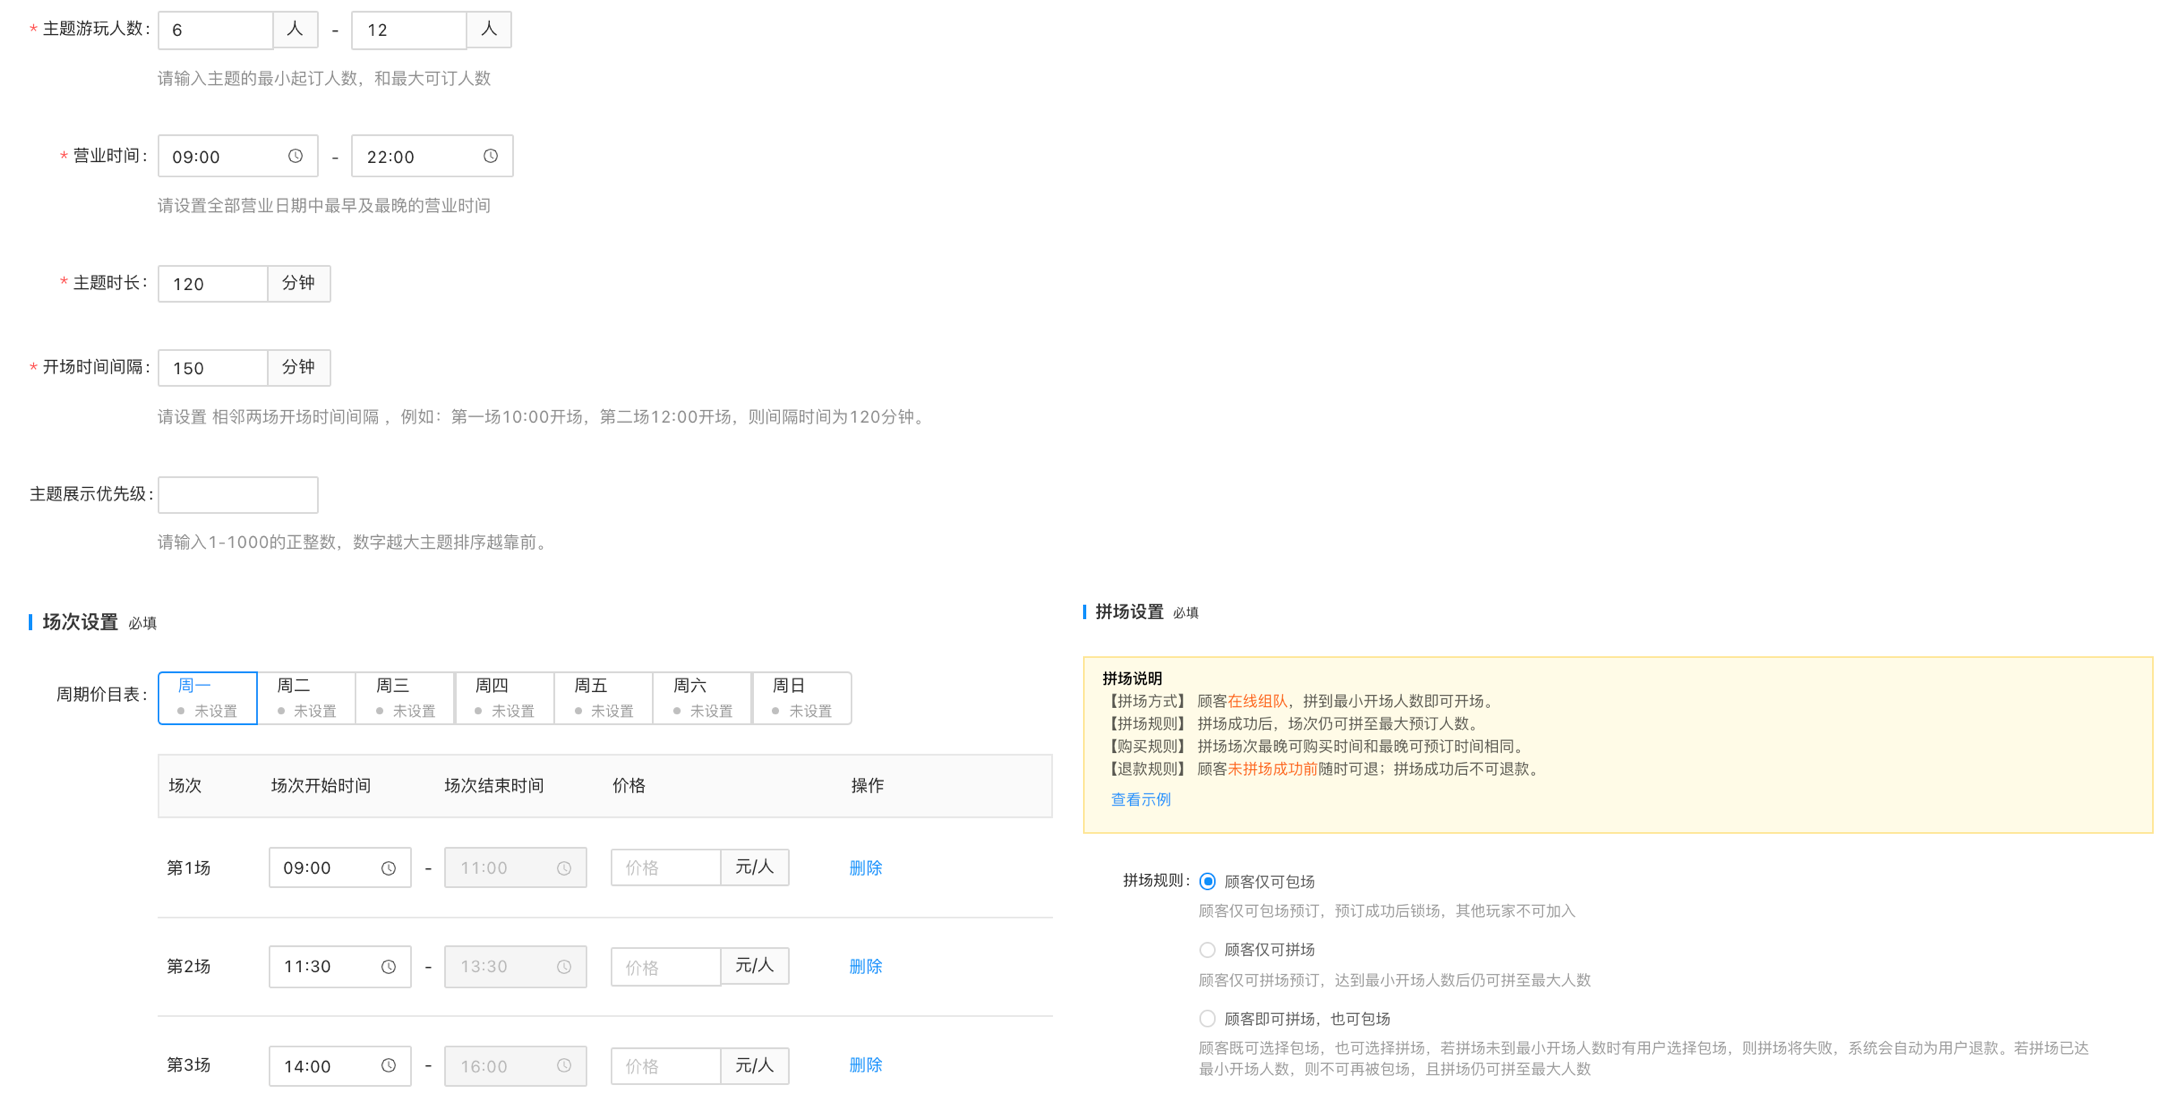Click clock icon in business start time 09:00
Screen dimensions: 2170x1094
coord(295,156)
